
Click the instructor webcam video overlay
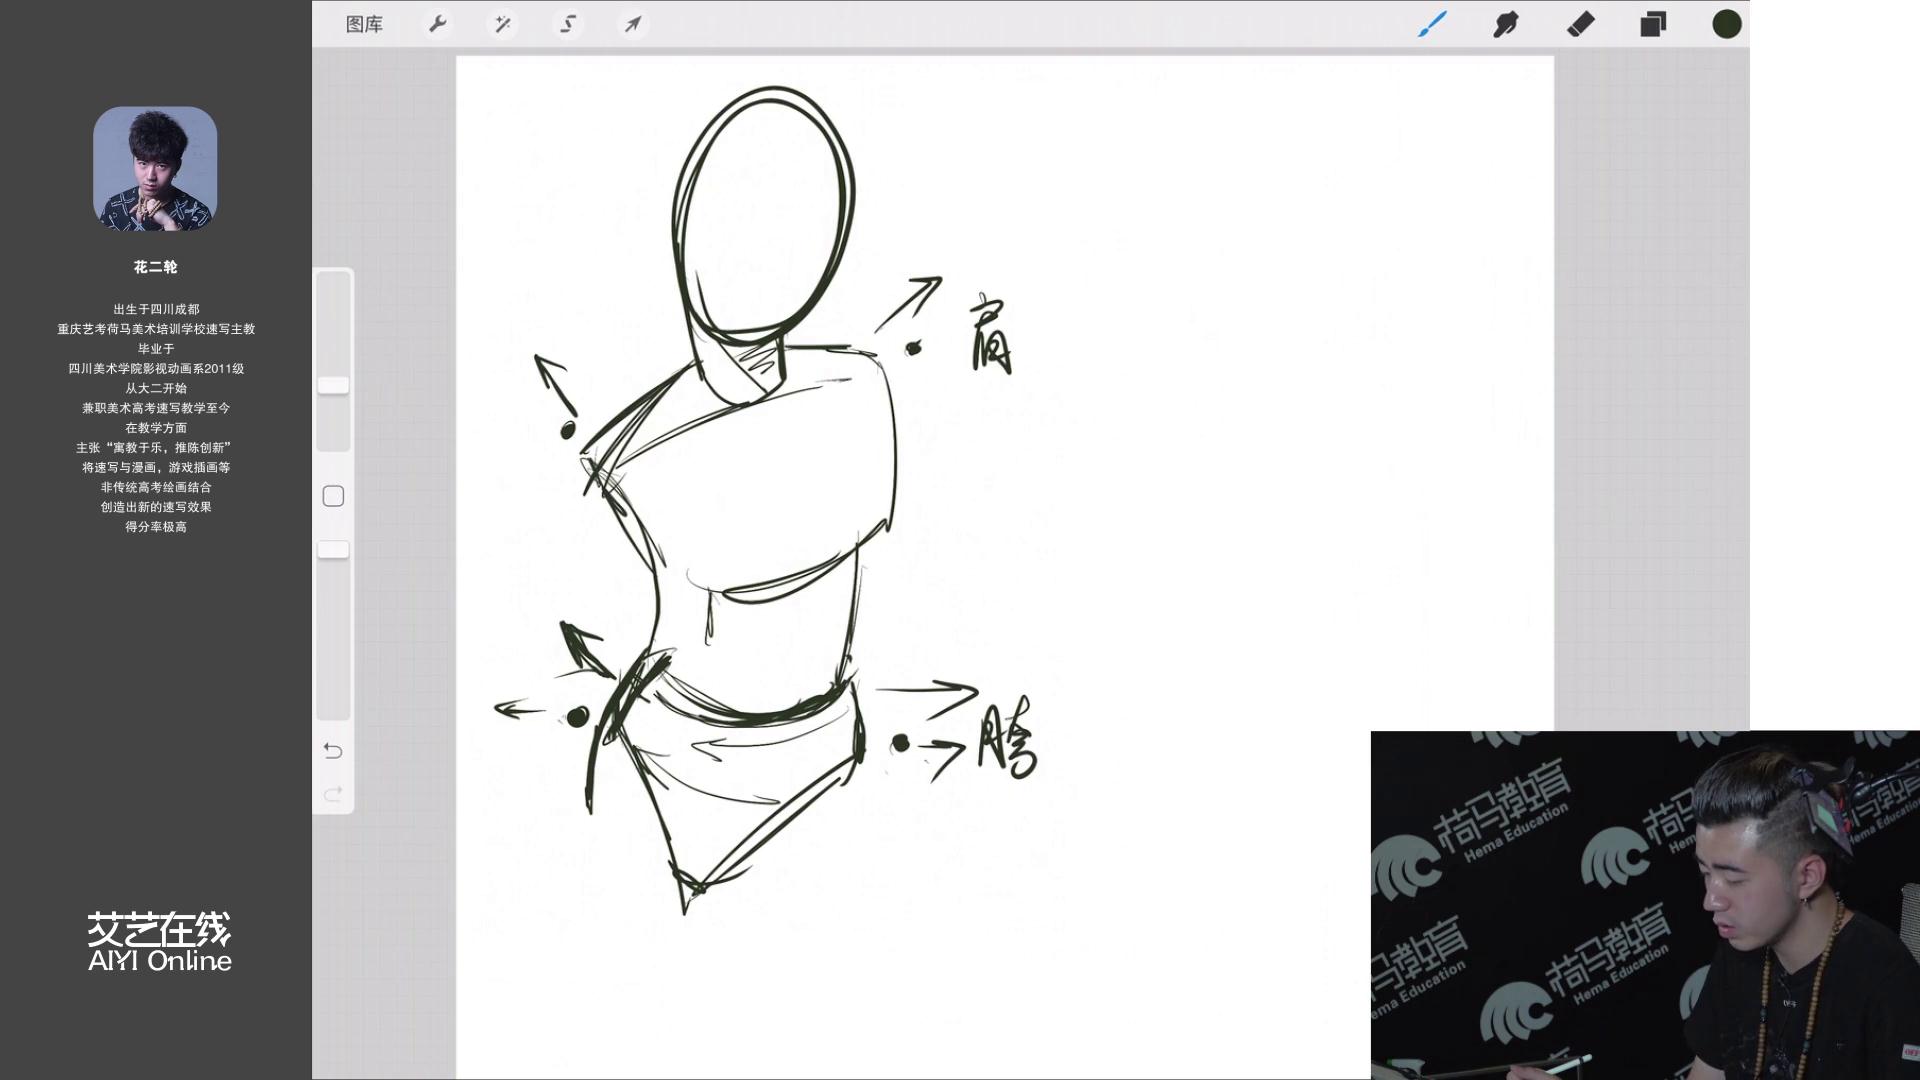click(x=1645, y=905)
